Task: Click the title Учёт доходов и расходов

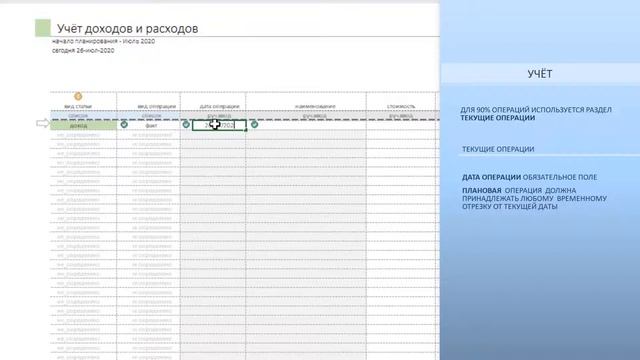Action: (x=127, y=29)
